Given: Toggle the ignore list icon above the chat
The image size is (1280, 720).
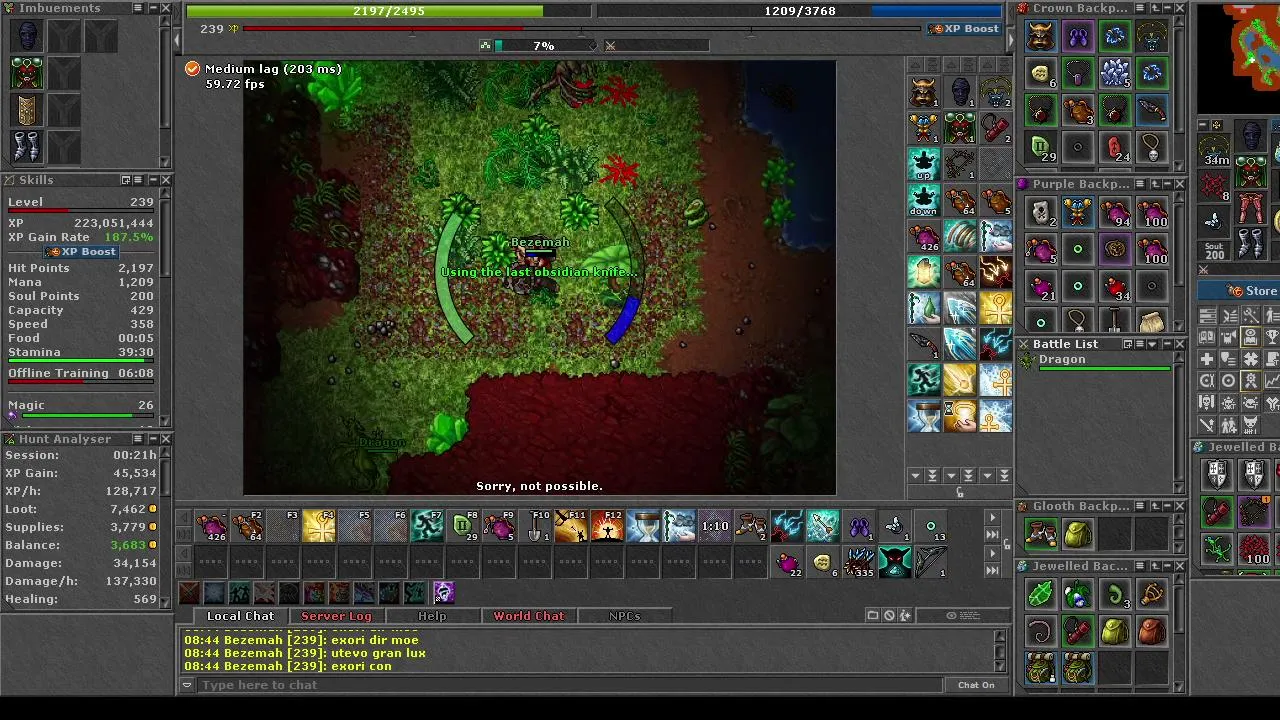Looking at the screenshot, I should [889, 616].
